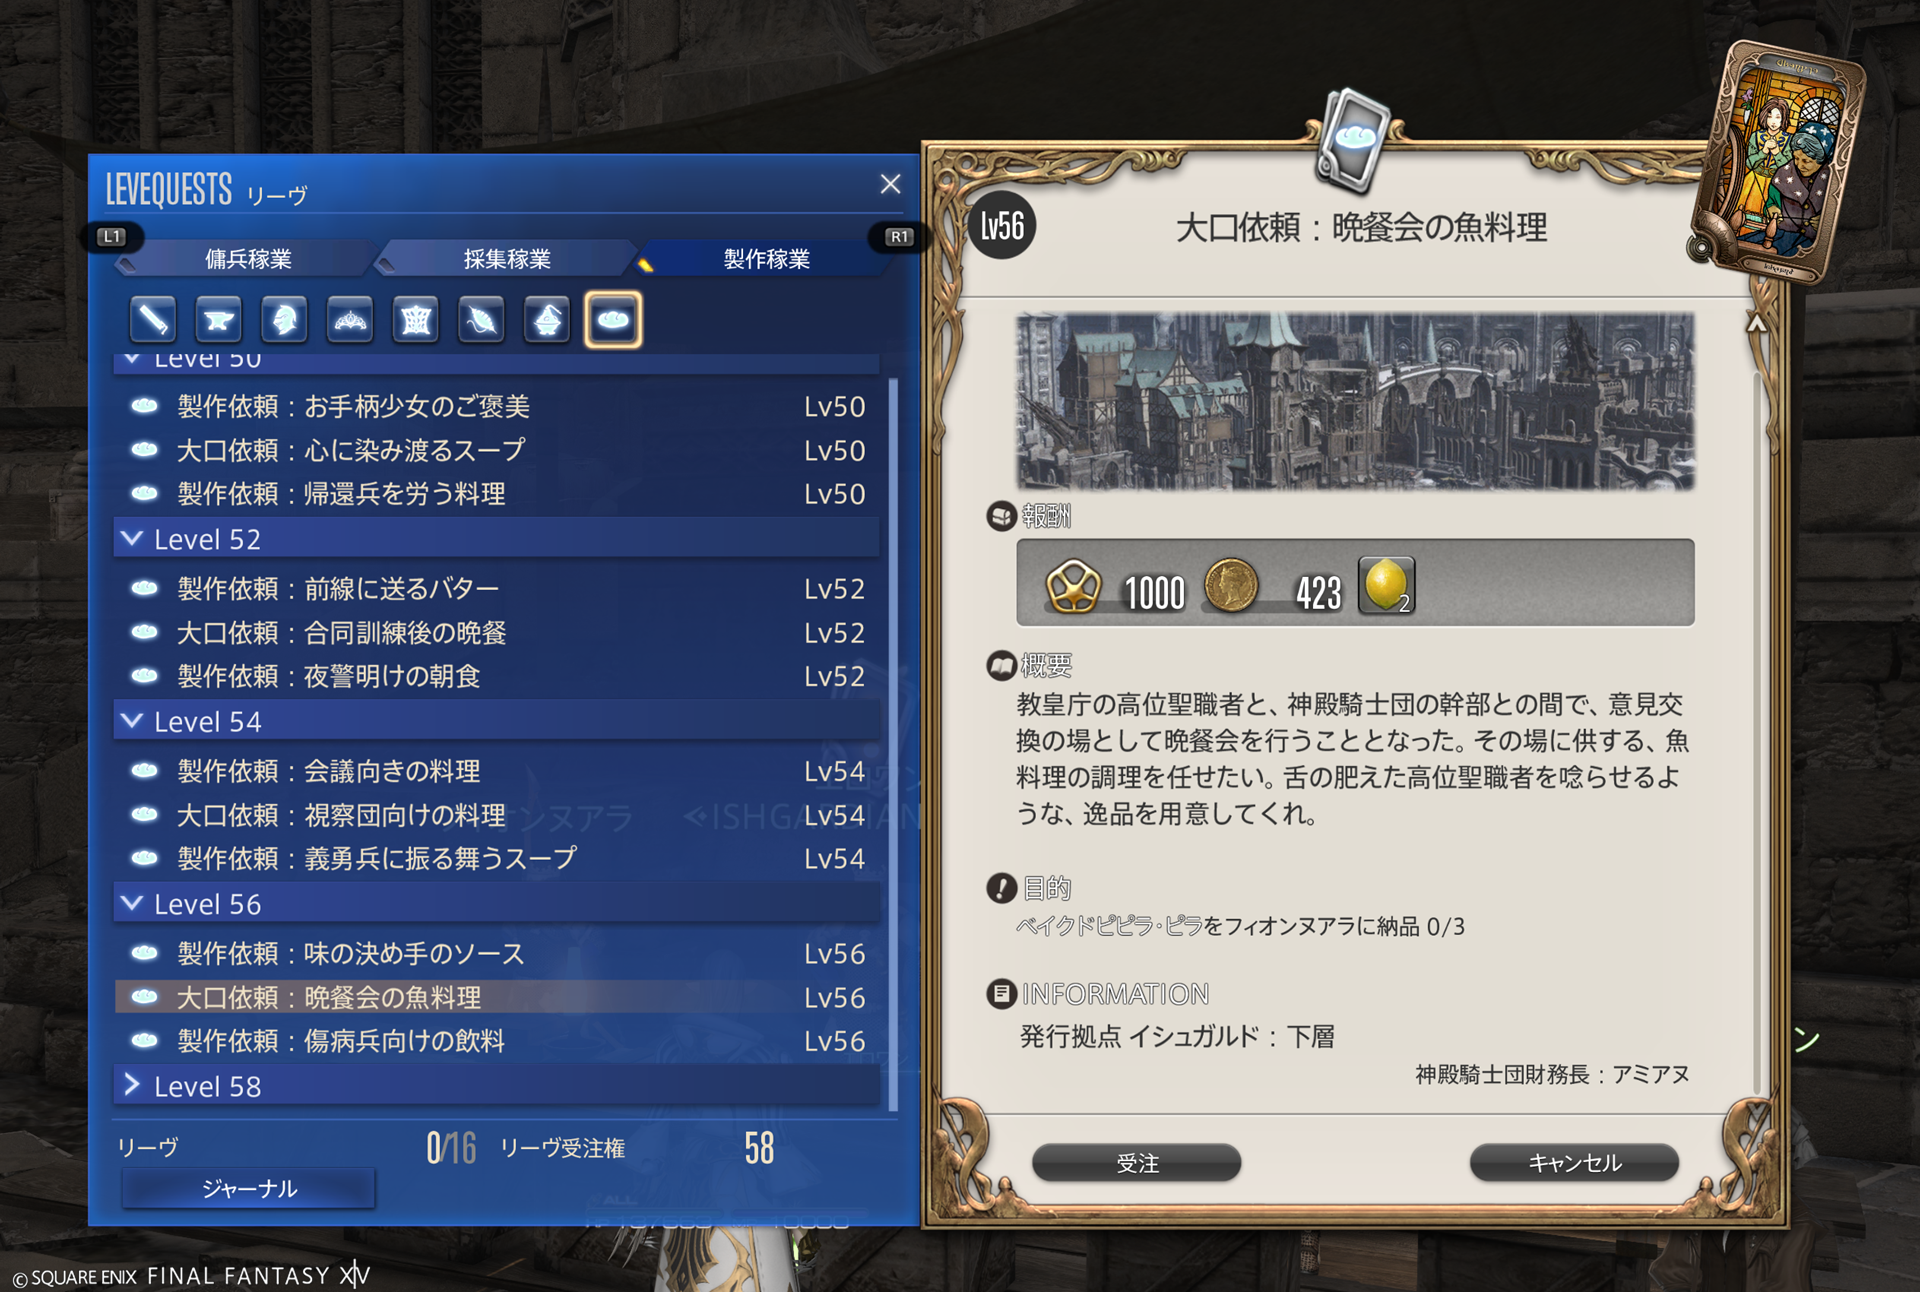Select leve 製作依頼：前線に送るバター
1920x1292 pixels.
[497, 589]
